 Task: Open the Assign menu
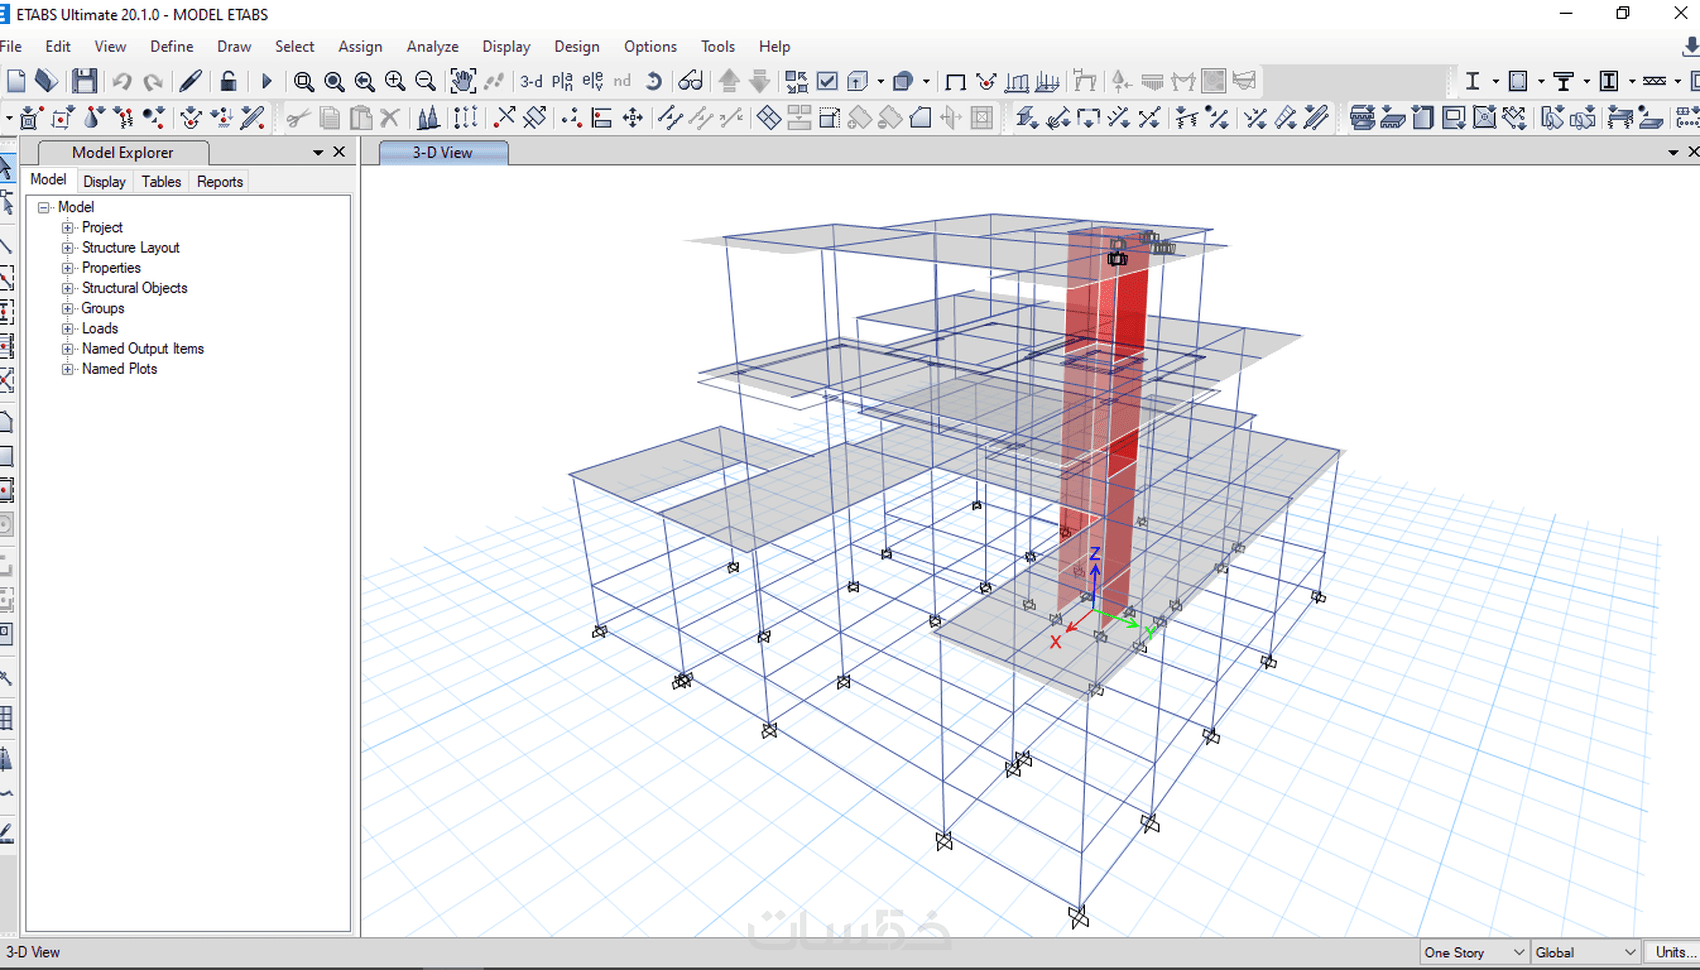click(360, 46)
